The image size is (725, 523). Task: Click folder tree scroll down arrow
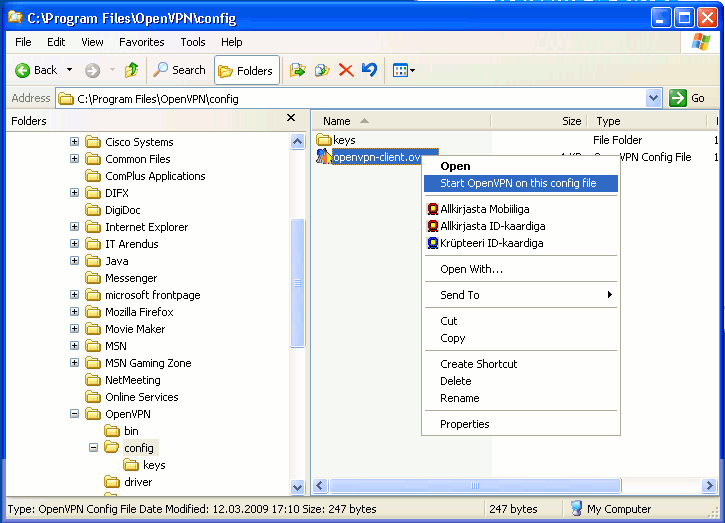pyautogui.click(x=297, y=486)
